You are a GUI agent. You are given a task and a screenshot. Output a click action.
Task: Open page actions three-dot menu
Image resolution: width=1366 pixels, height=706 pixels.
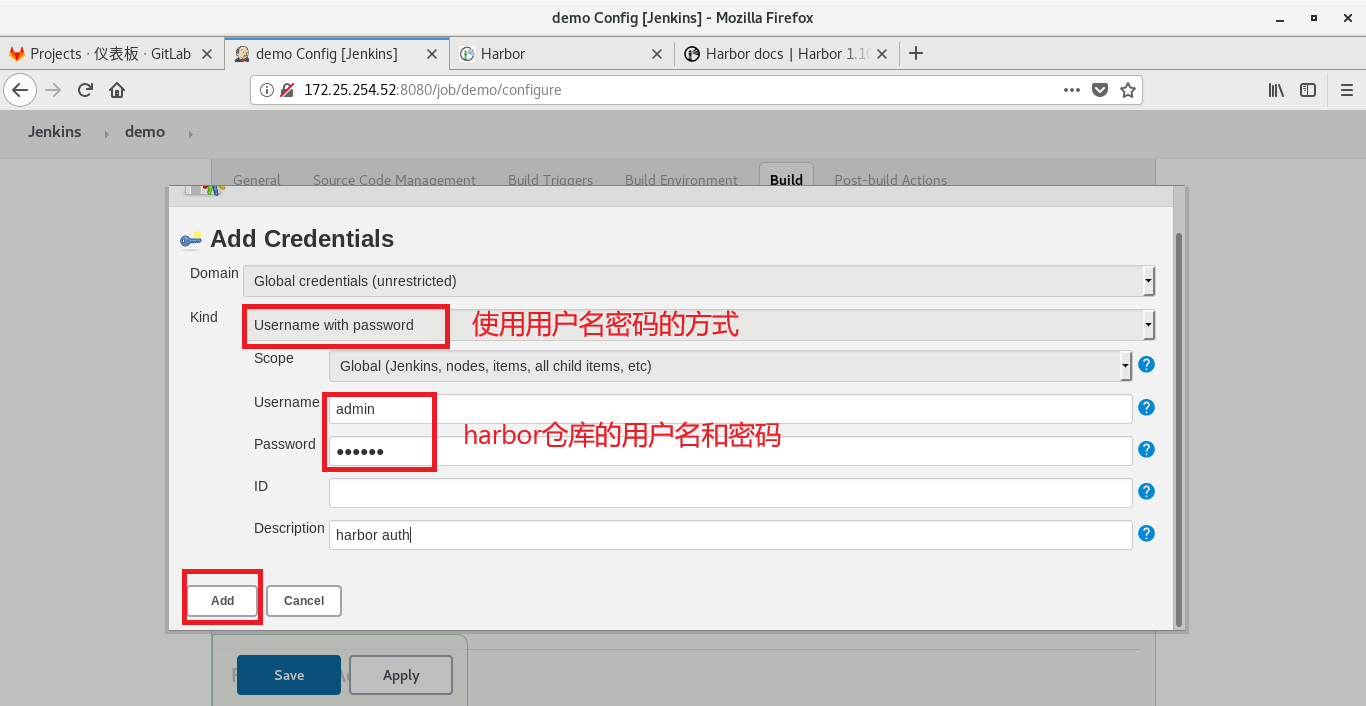pyautogui.click(x=1072, y=90)
